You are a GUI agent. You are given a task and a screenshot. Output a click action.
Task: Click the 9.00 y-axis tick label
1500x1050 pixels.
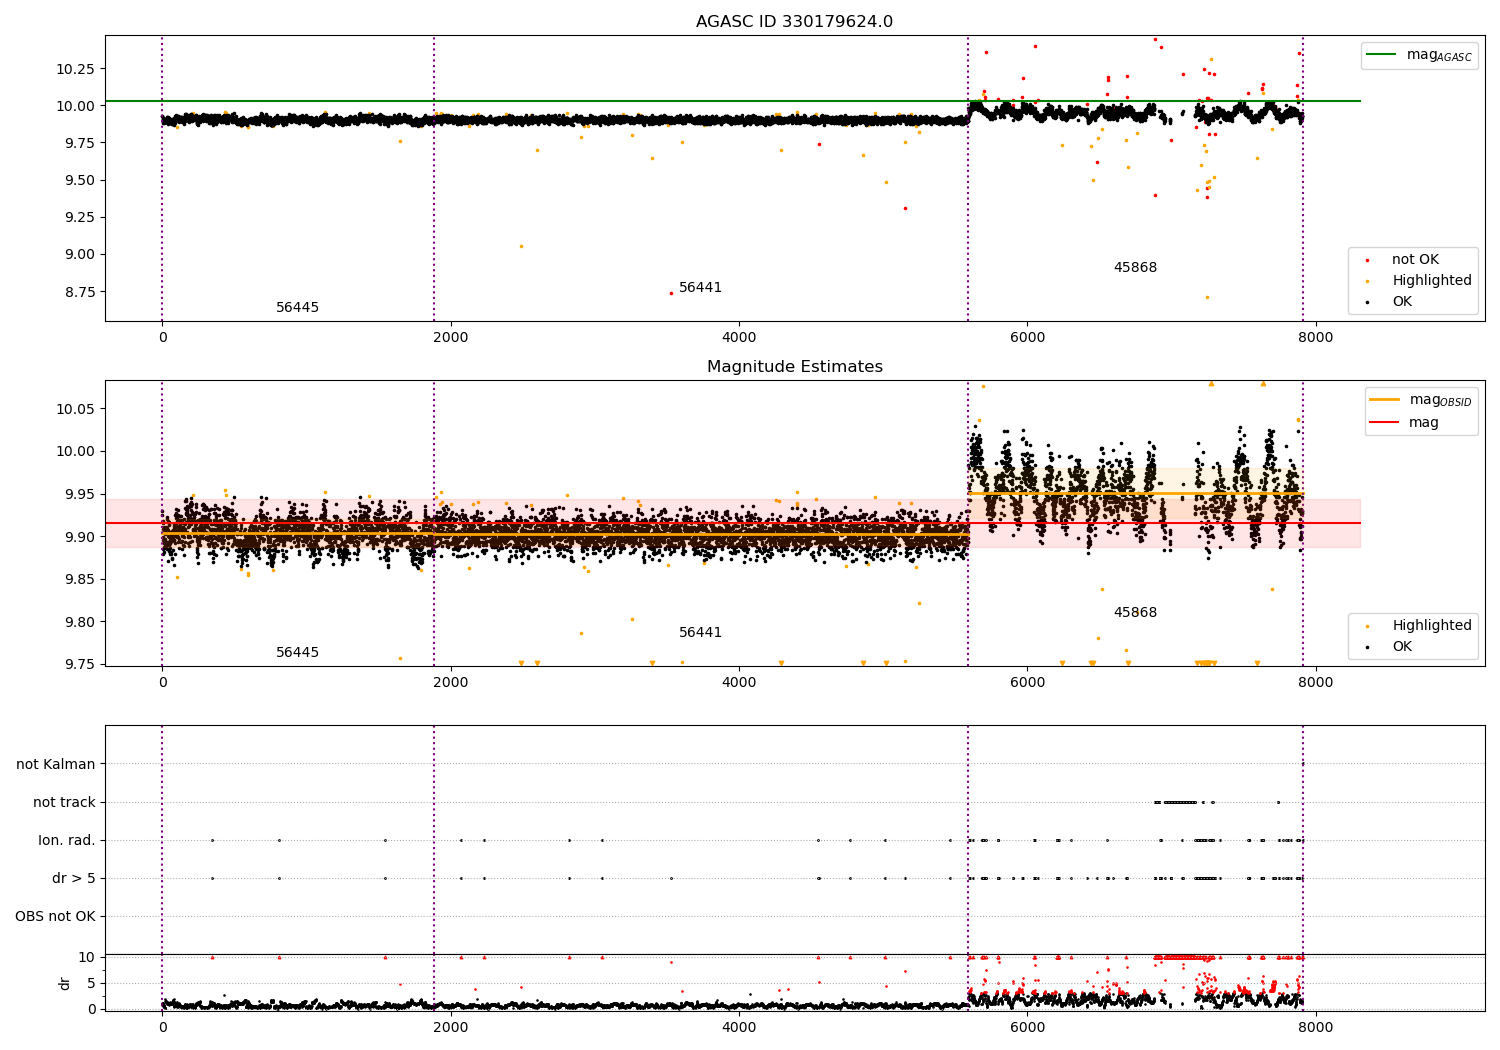[x=80, y=254]
